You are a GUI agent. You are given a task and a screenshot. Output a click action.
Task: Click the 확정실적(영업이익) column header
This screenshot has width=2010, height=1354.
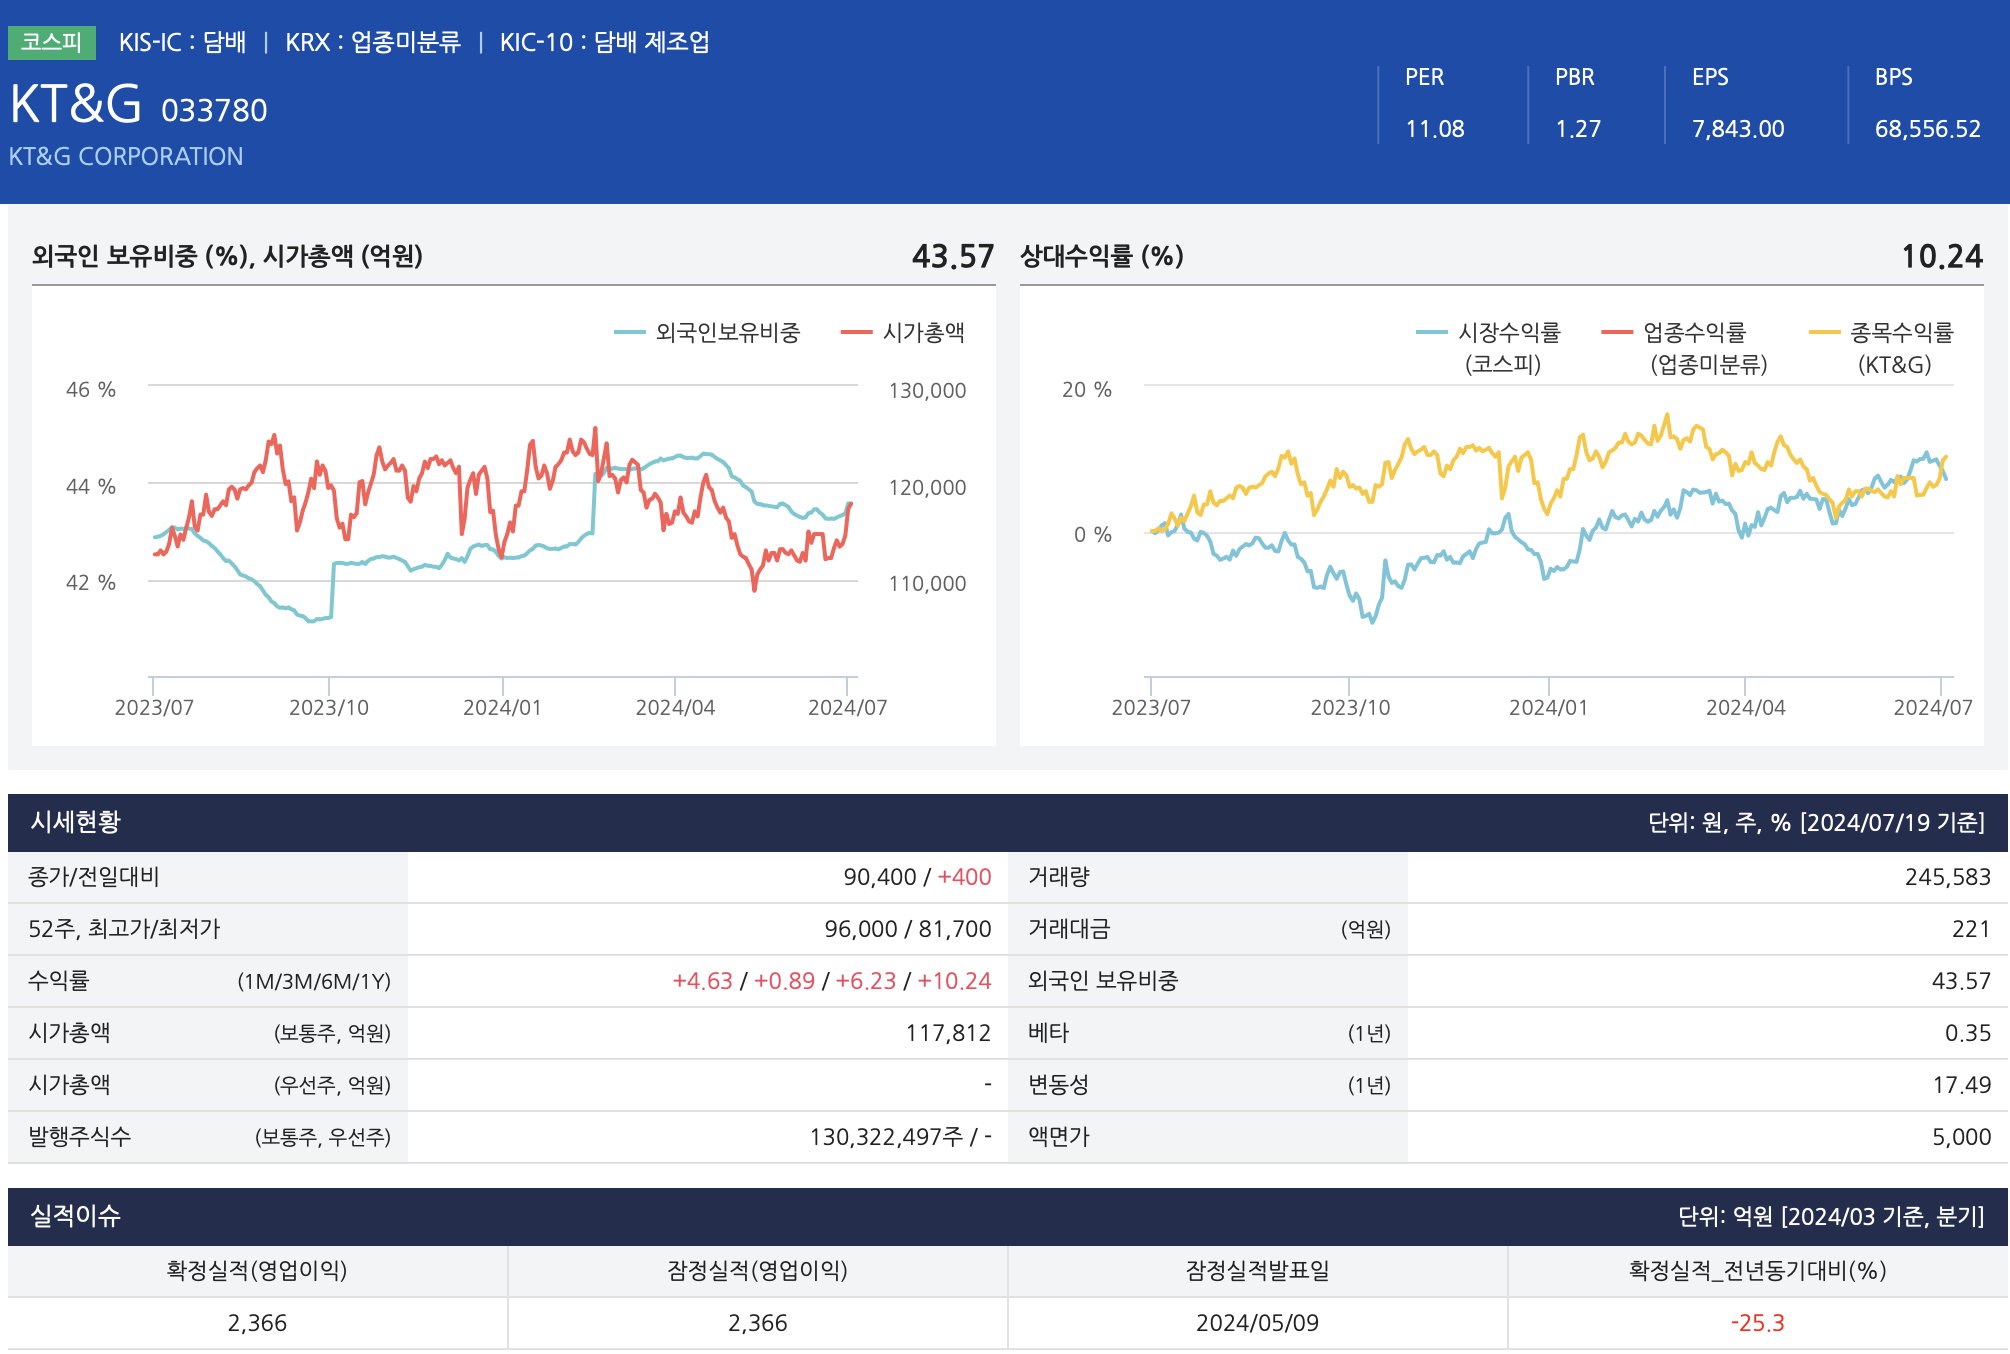pos(257,1270)
